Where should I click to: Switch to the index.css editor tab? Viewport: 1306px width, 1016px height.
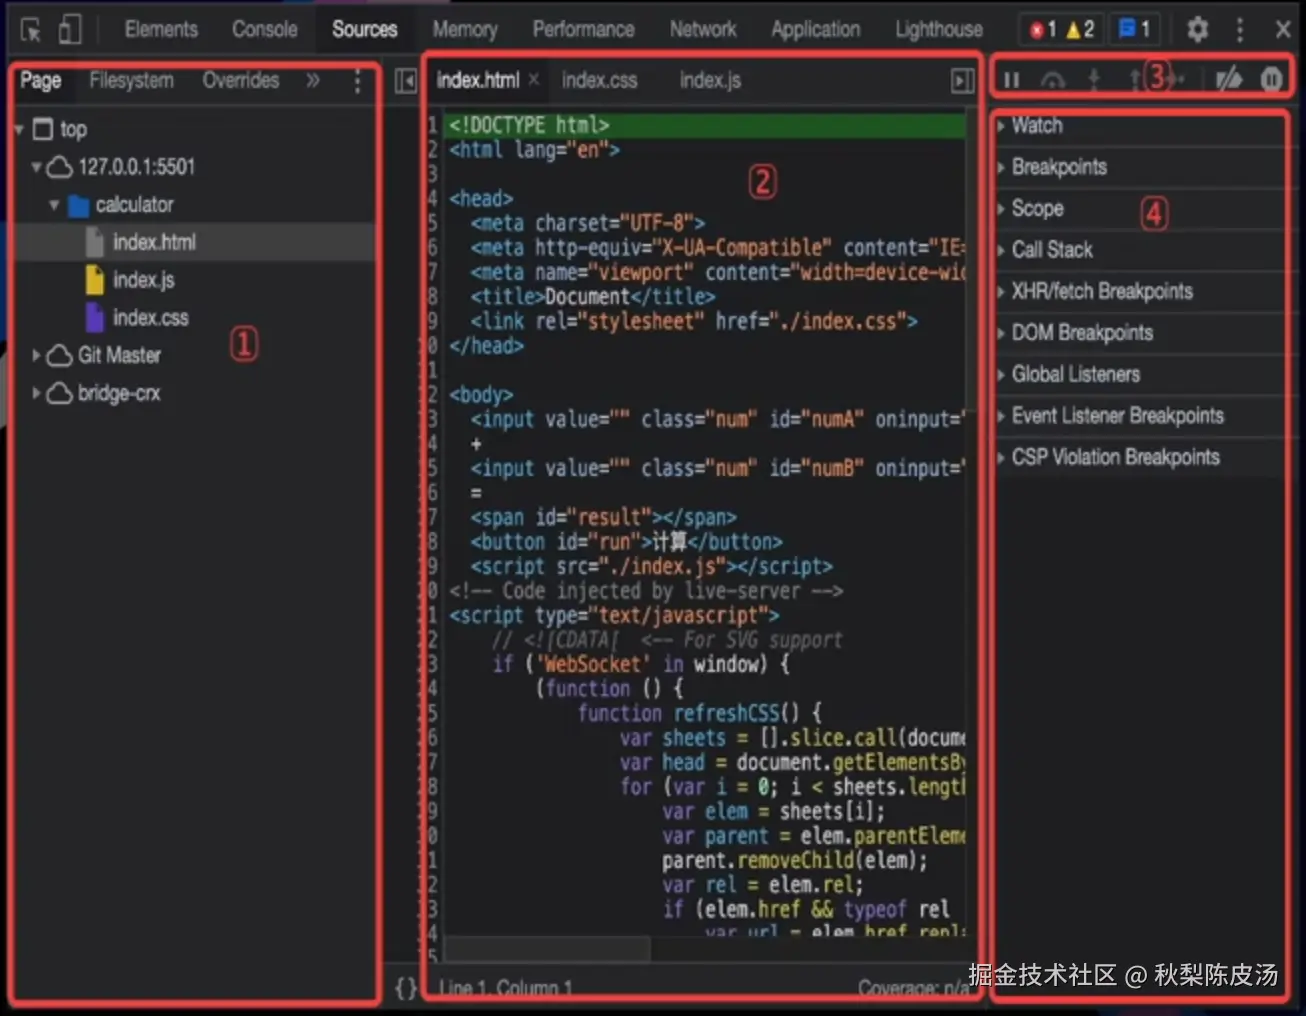599,80
